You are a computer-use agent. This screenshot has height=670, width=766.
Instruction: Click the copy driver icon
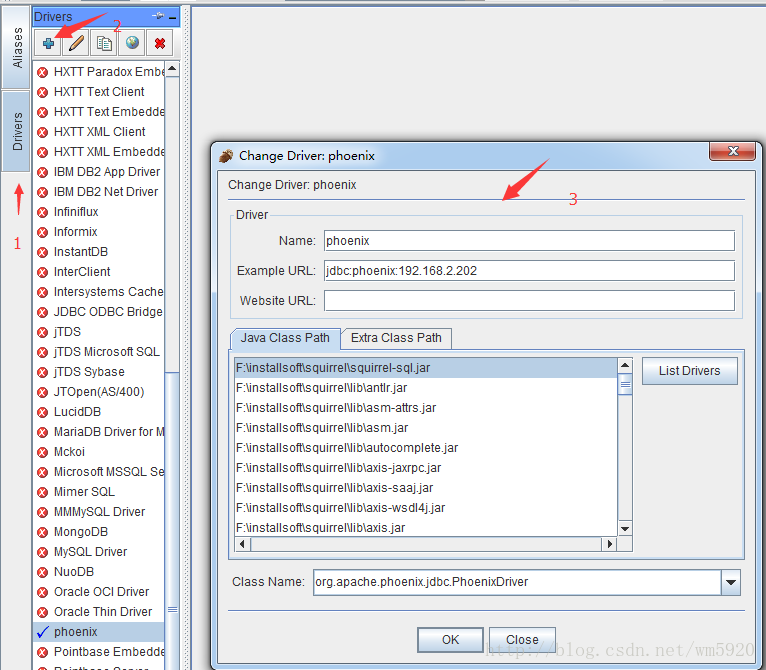click(104, 43)
